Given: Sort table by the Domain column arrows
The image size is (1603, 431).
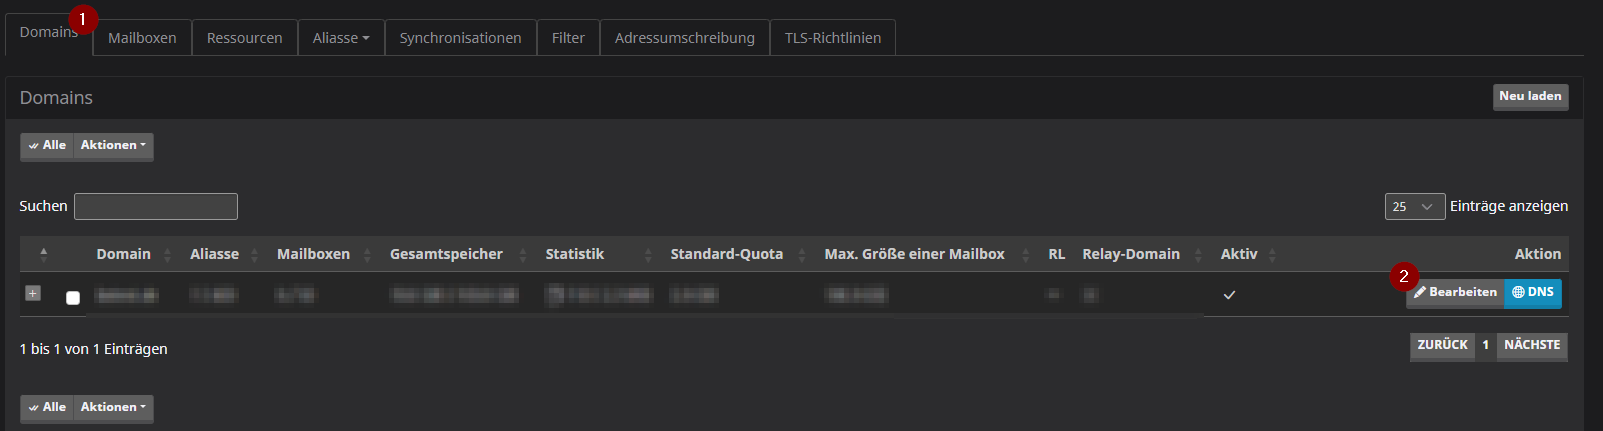Looking at the screenshot, I should click(167, 255).
